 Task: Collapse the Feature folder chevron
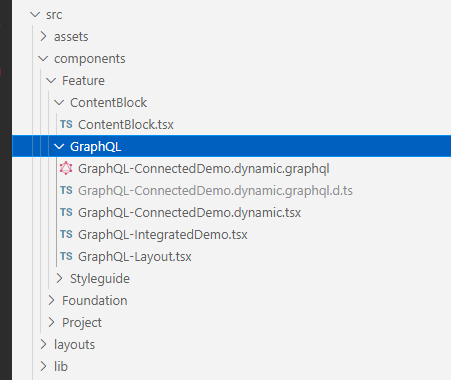pyautogui.click(x=51, y=81)
